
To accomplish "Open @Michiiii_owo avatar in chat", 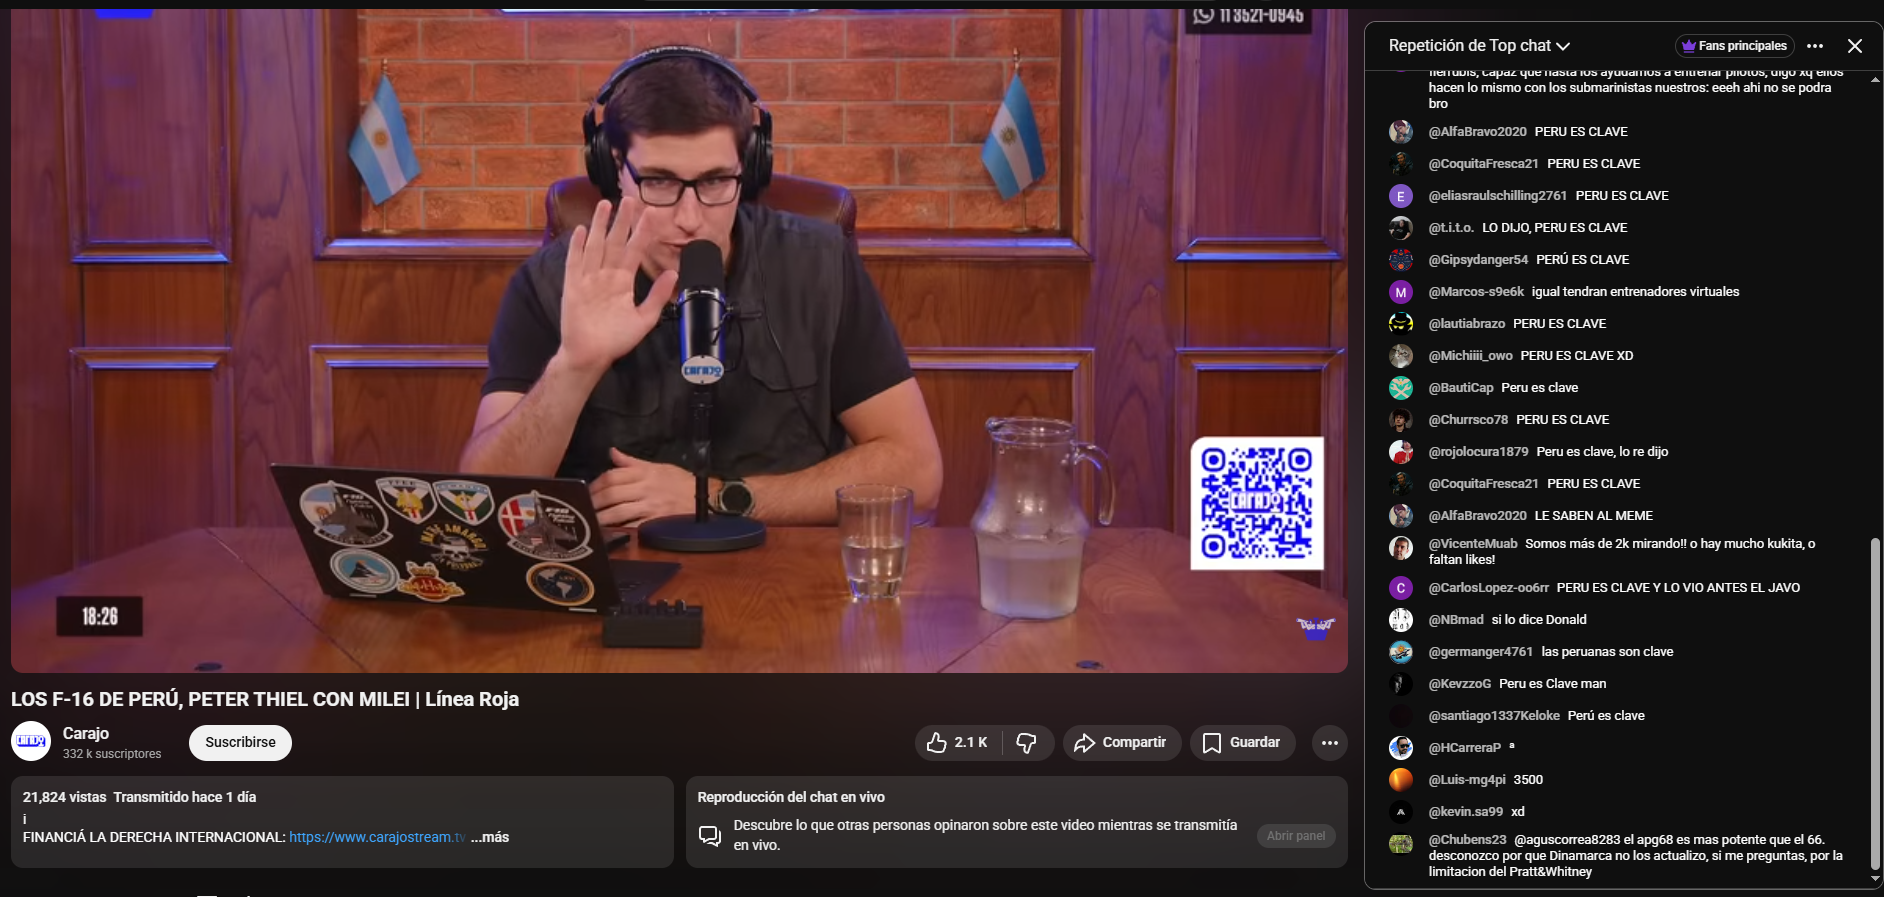I will pyautogui.click(x=1401, y=356).
